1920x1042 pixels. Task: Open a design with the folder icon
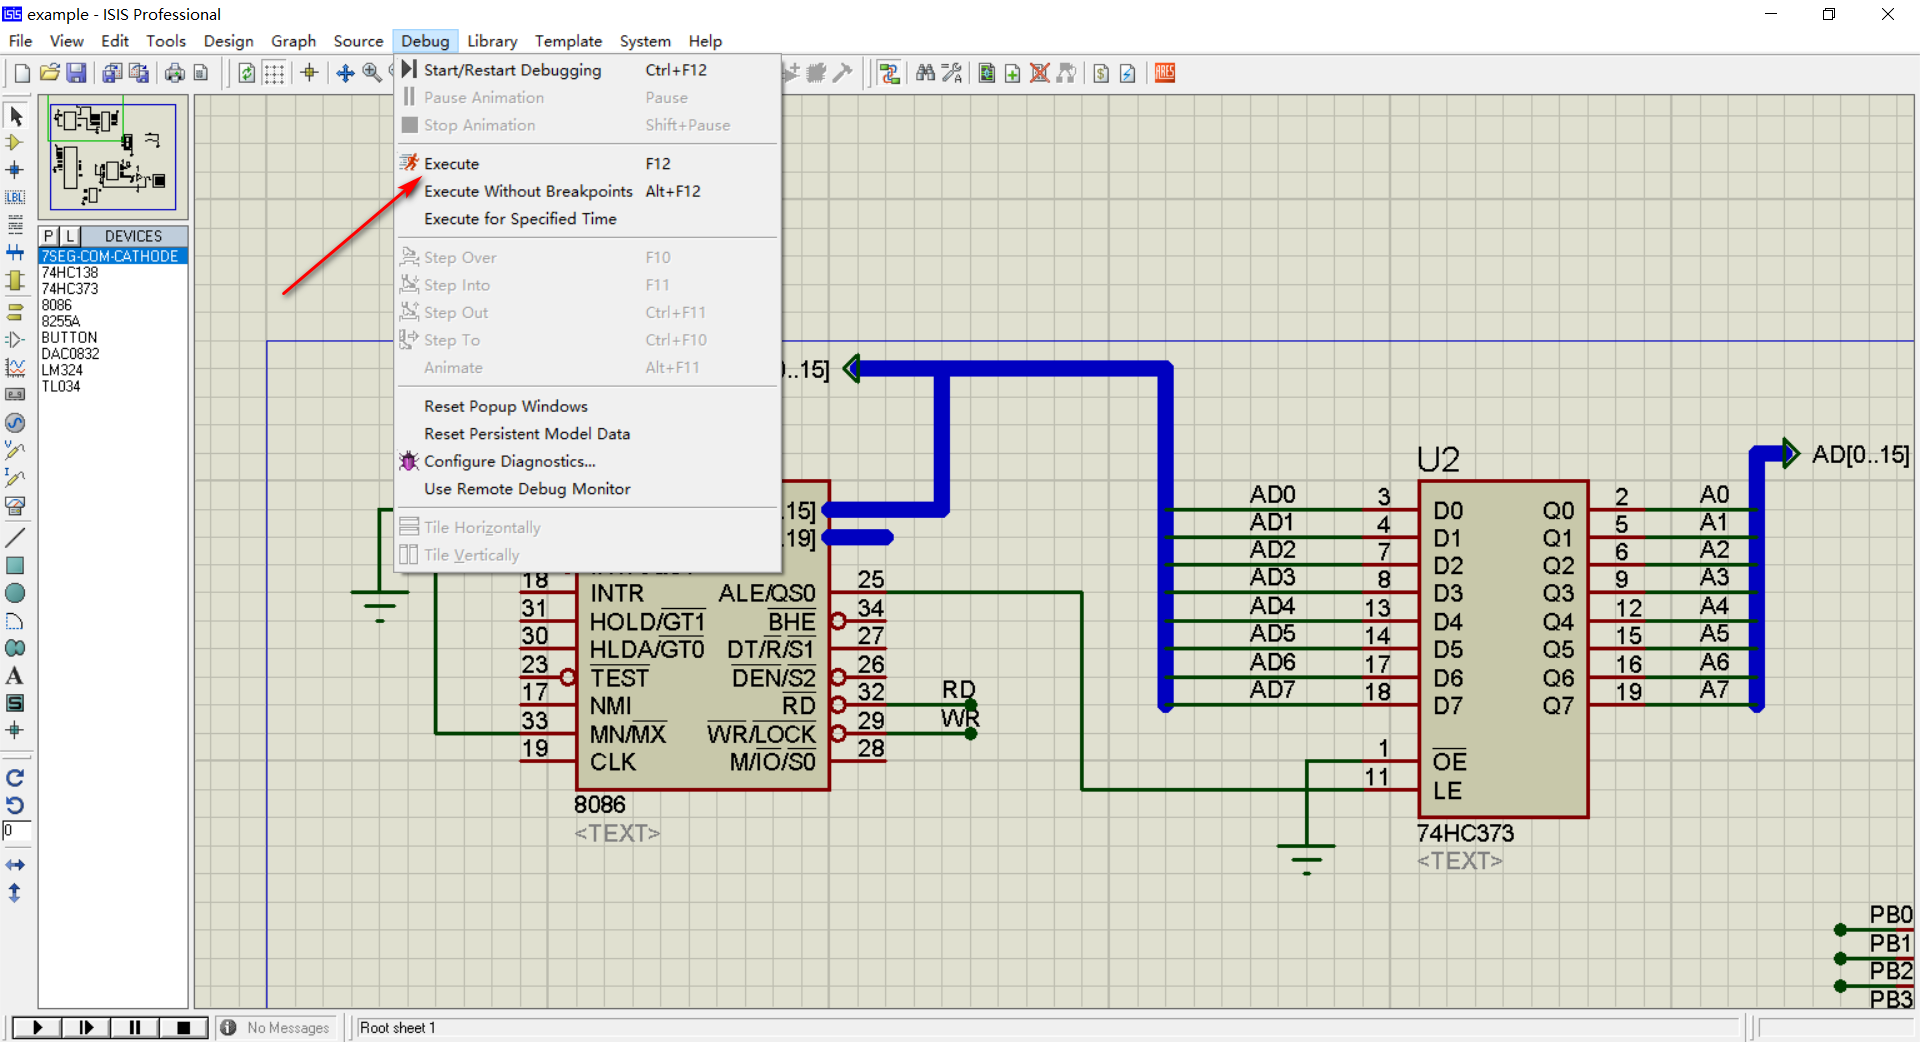coord(50,73)
